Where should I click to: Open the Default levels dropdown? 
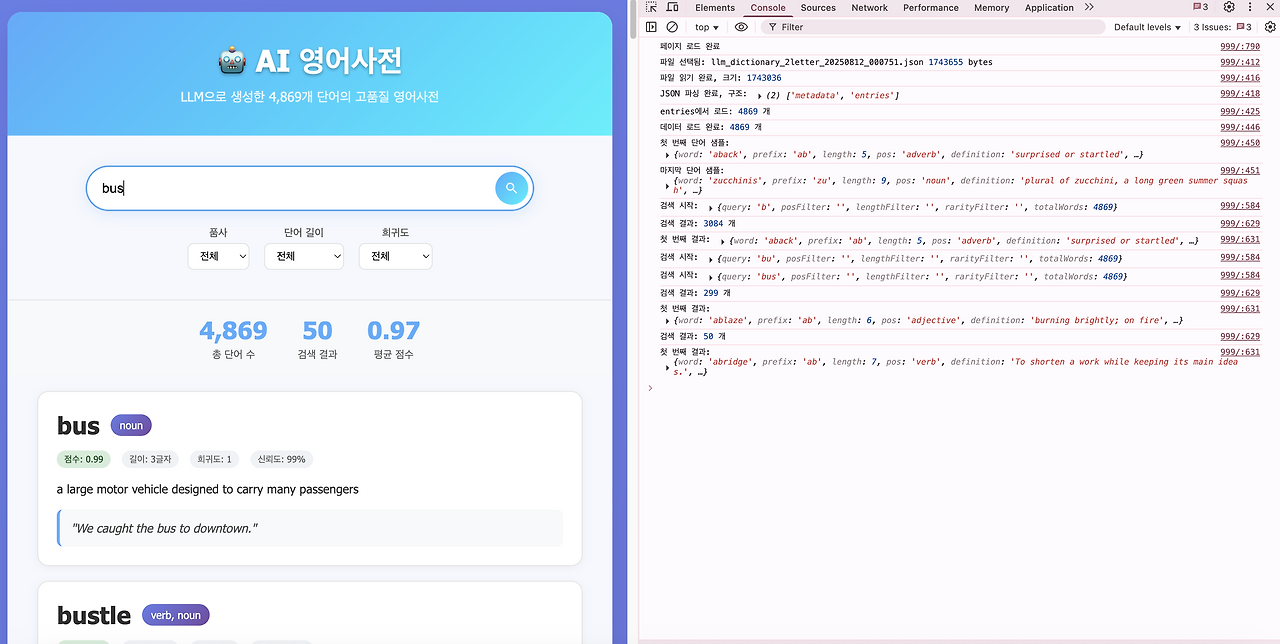point(1146,27)
